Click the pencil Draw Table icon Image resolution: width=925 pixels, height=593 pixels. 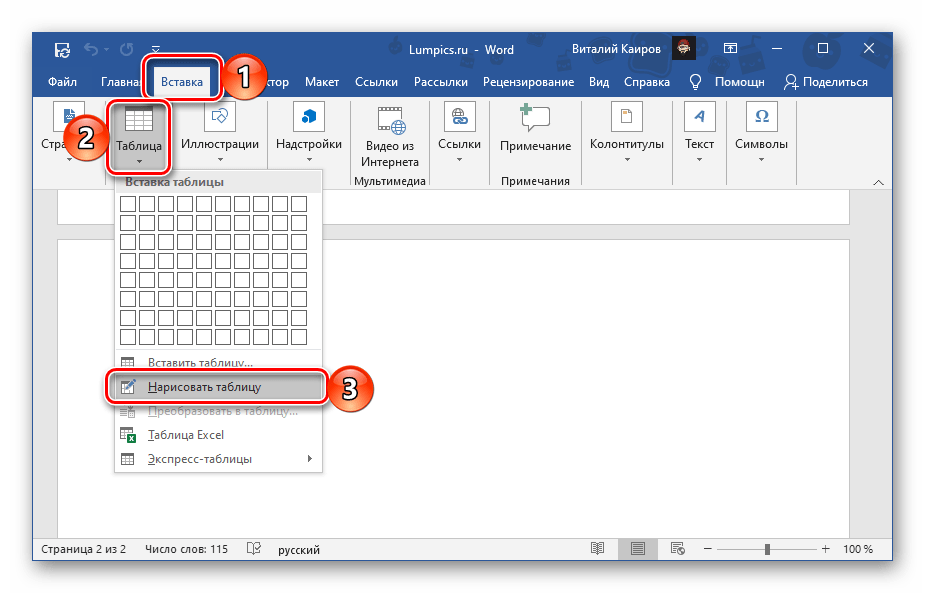click(128, 387)
